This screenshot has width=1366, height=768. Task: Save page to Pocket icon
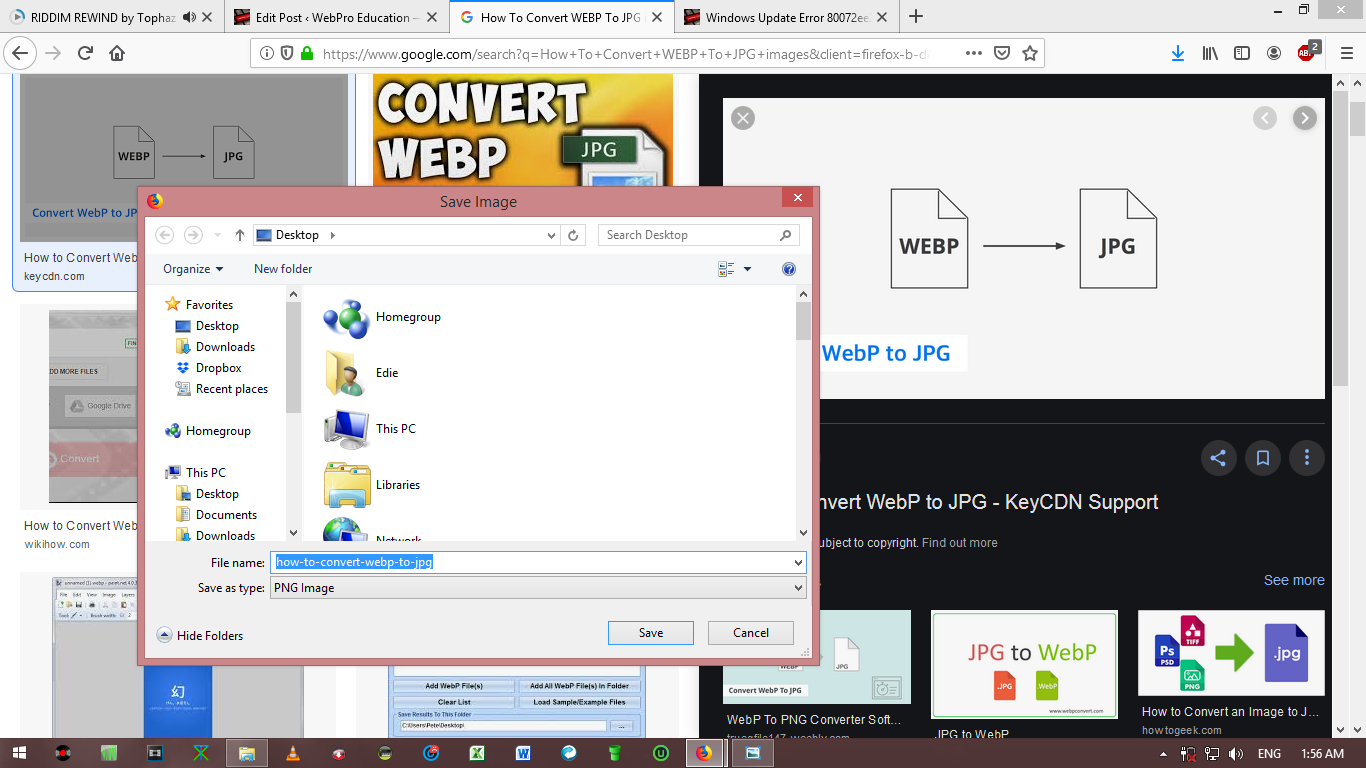(x=1001, y=53)
